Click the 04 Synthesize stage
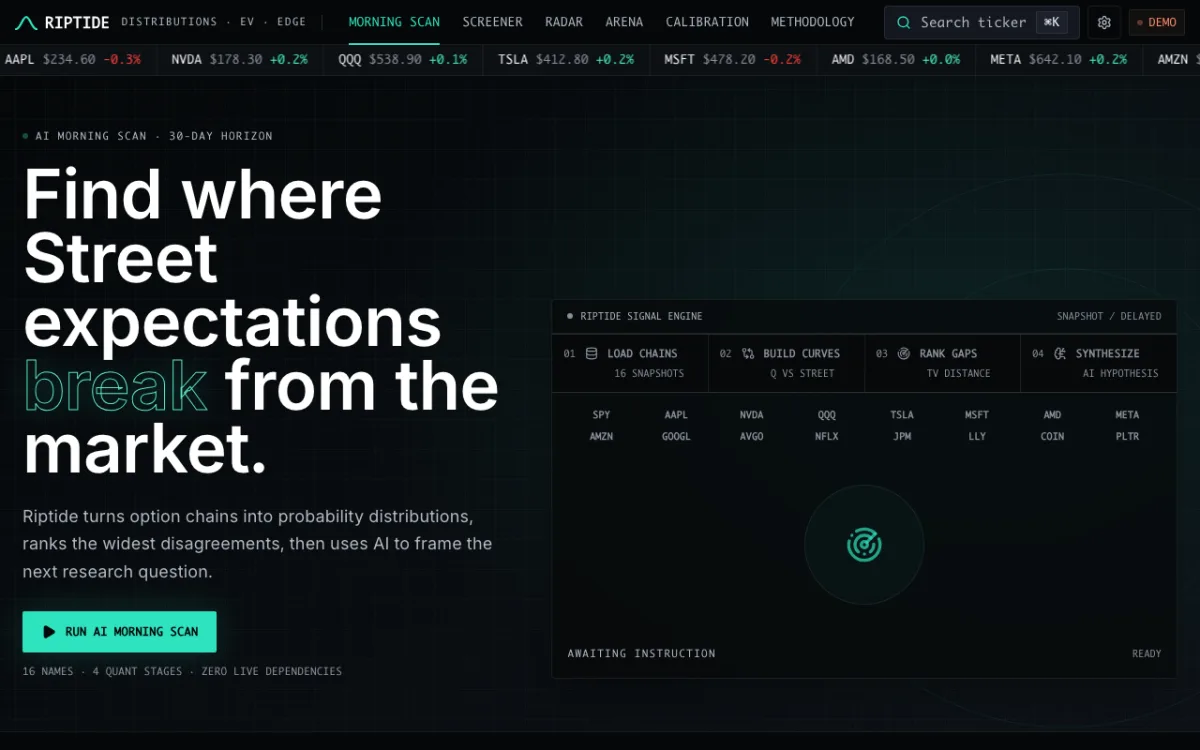This screenshot has width=1200, height=750. pyautogui.click(x=1098, y=363)
